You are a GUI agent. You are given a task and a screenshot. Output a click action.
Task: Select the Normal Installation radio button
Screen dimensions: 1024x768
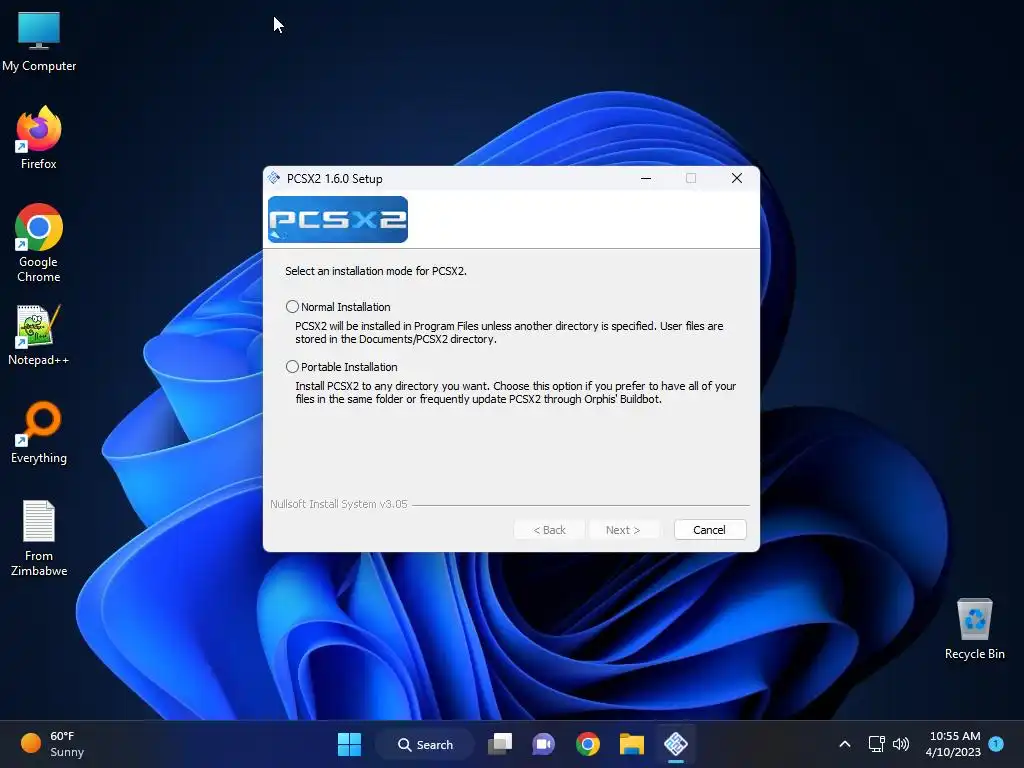pyautogui.click(x=292, y=307)
